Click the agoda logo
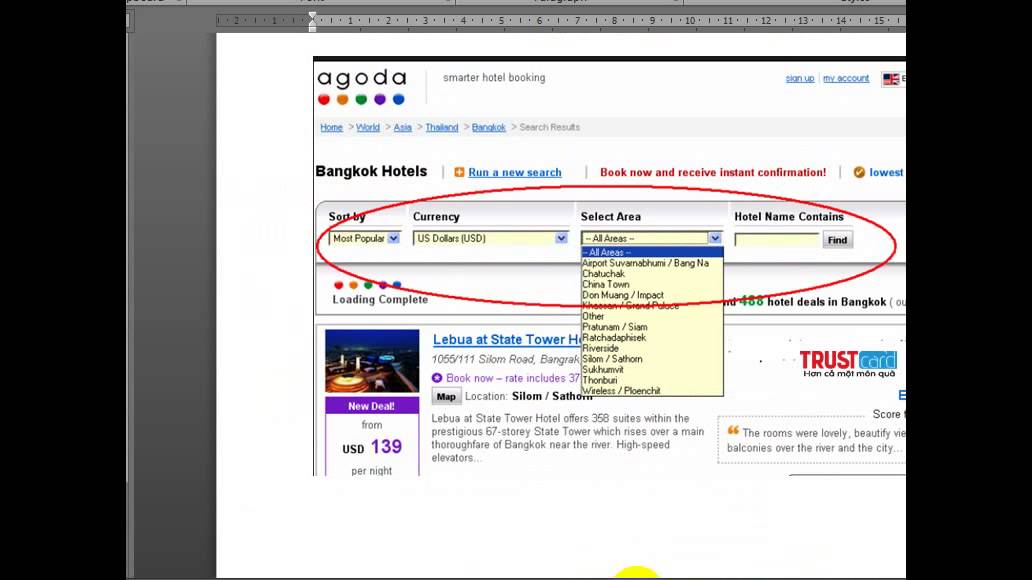 [362, 87]
